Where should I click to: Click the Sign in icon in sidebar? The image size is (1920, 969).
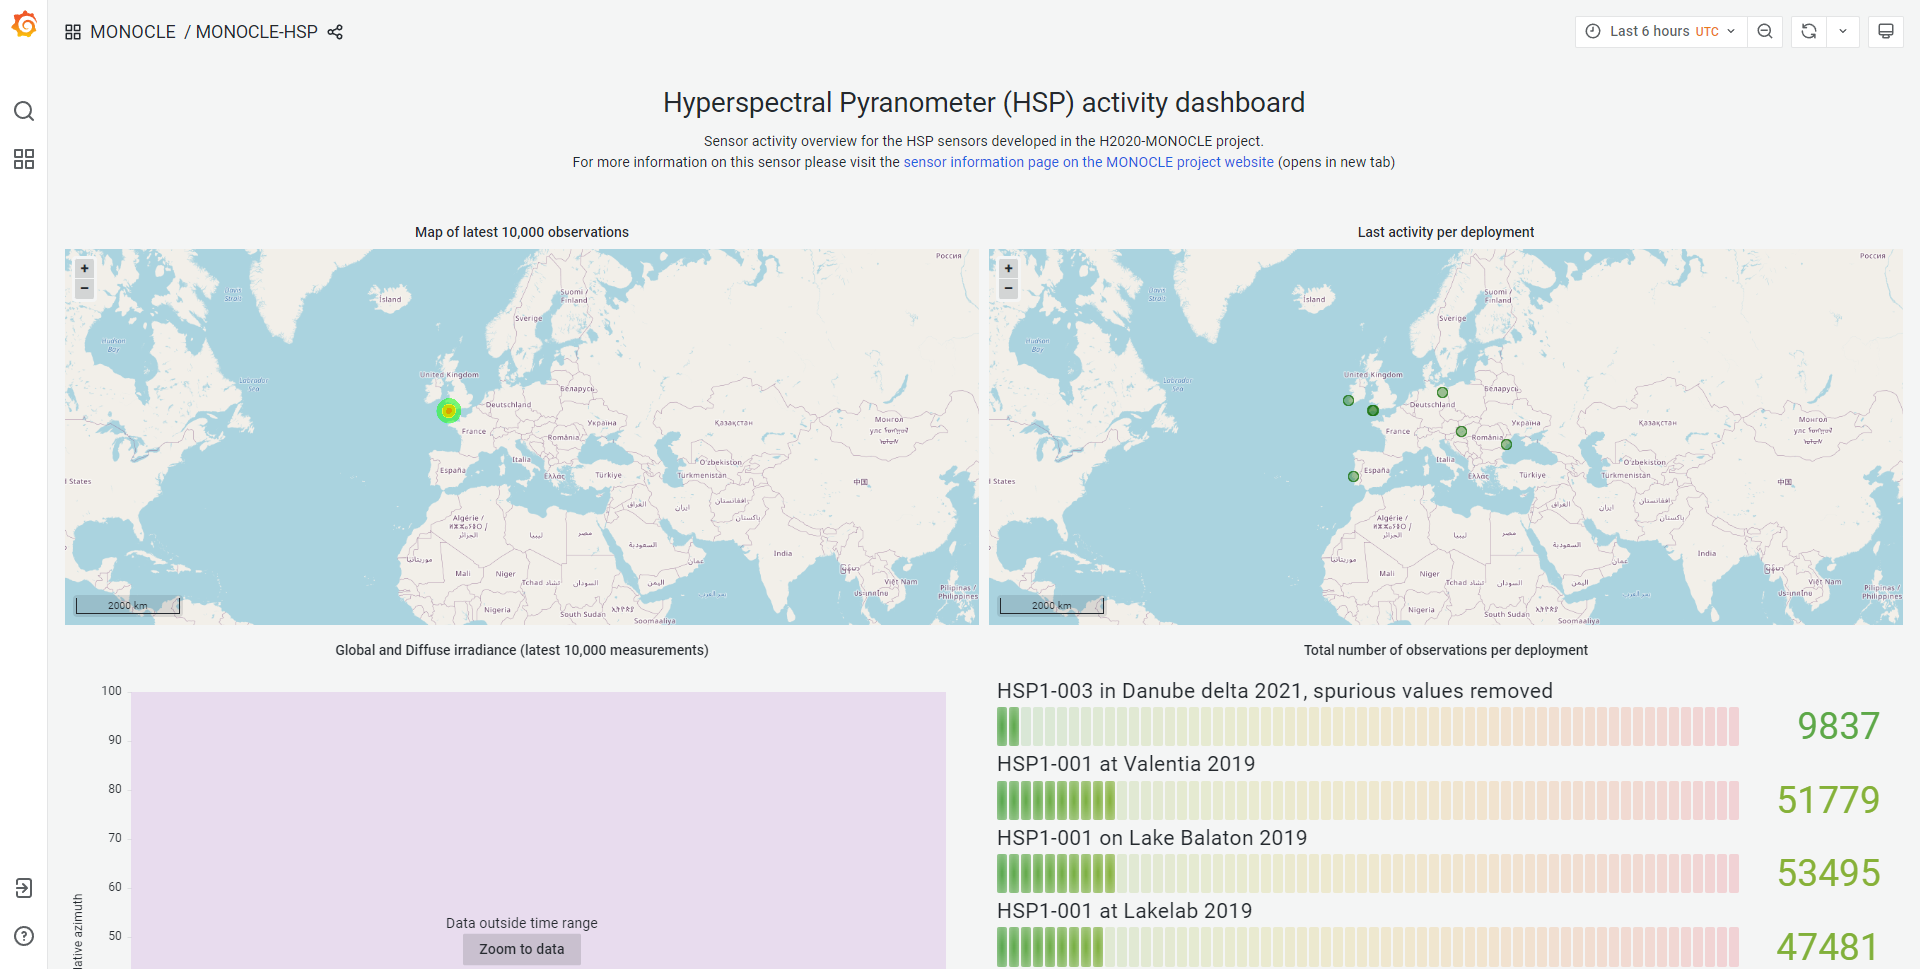click(x=24, y=888)
